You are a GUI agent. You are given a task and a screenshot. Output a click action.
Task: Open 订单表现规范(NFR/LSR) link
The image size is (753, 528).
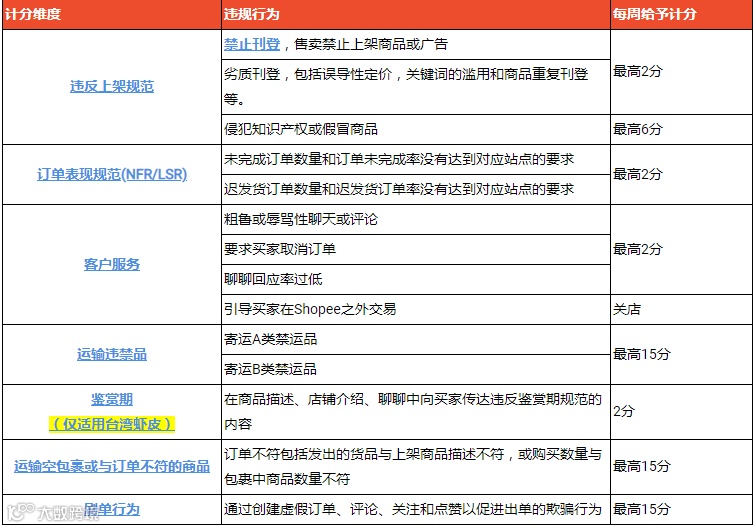112,174
